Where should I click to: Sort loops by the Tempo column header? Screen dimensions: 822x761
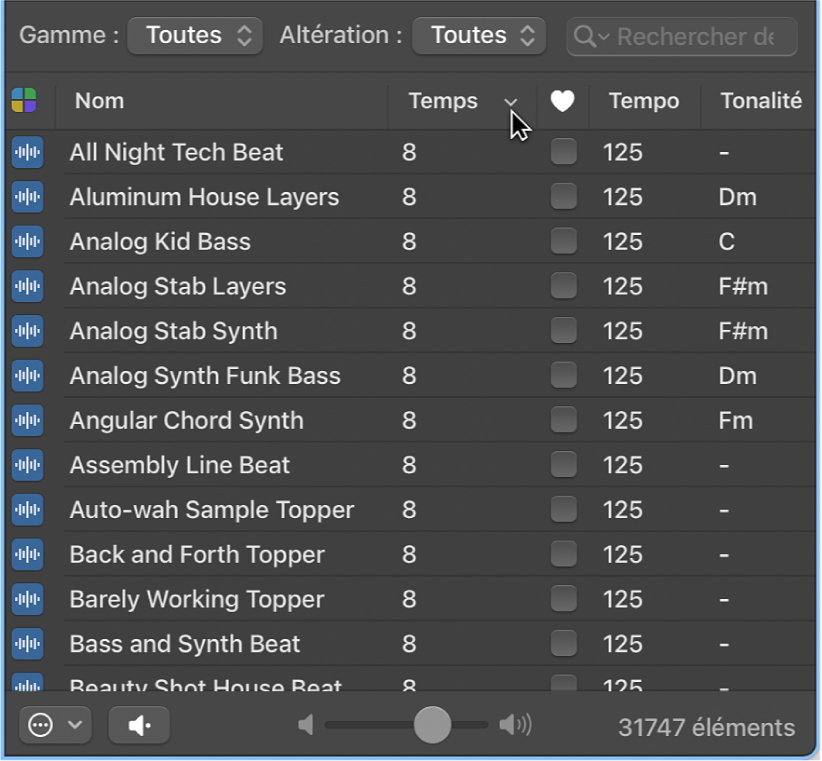click(643, 101)
